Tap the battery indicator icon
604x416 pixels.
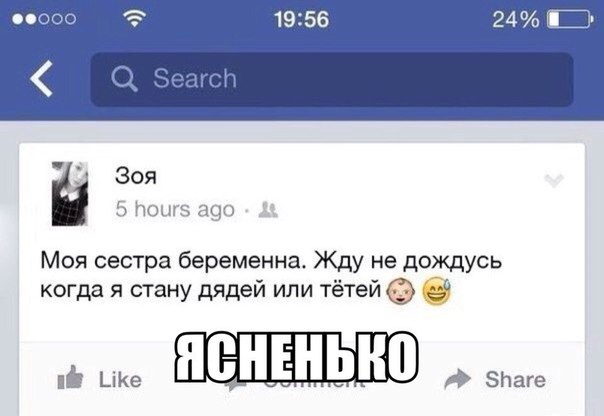pyautogui.click(x=570, y=19)
